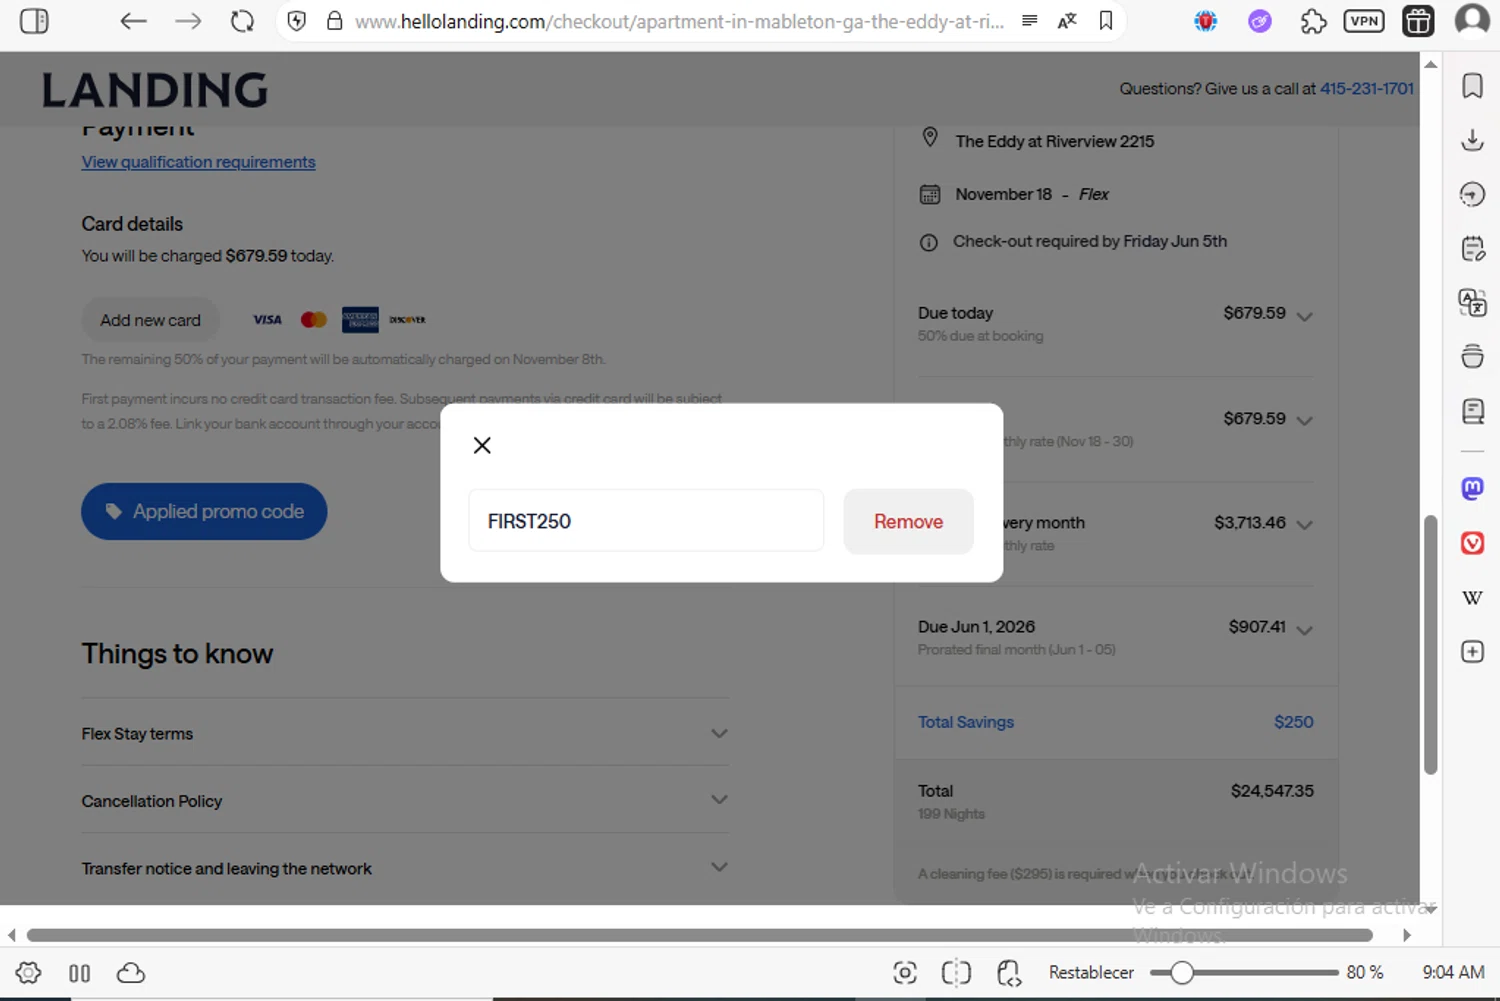Open the red extension icon in toolbar
This screenshot has height=1001, width=1500.
point(1206,21)
